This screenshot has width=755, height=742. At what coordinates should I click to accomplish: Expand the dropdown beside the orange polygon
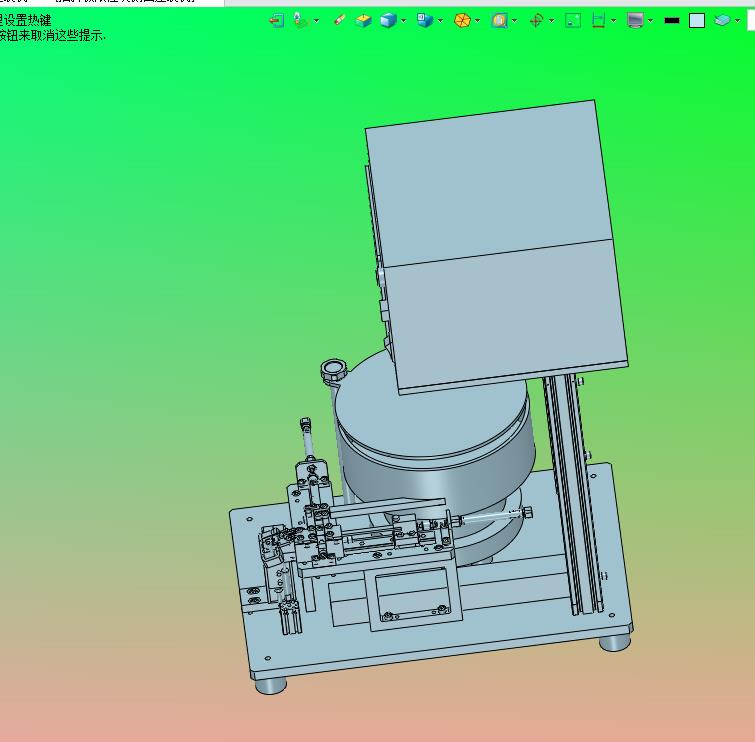tap(478, 21)
